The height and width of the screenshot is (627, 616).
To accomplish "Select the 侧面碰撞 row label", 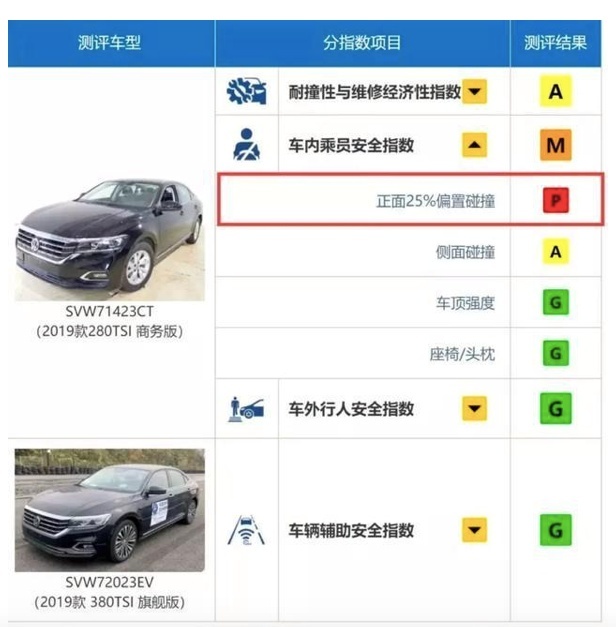I will pos(466,252).
